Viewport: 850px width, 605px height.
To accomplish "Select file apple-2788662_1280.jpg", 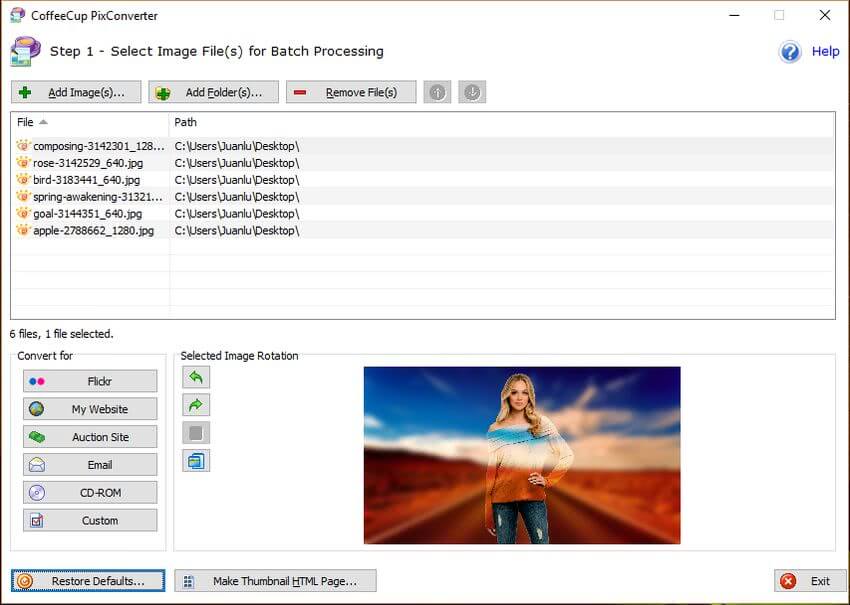I will (x=93, y=230).
